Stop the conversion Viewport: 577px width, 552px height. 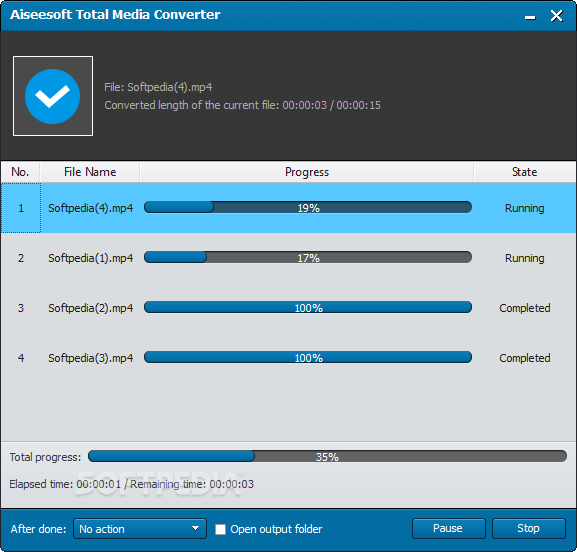click(x=528, y=528)
